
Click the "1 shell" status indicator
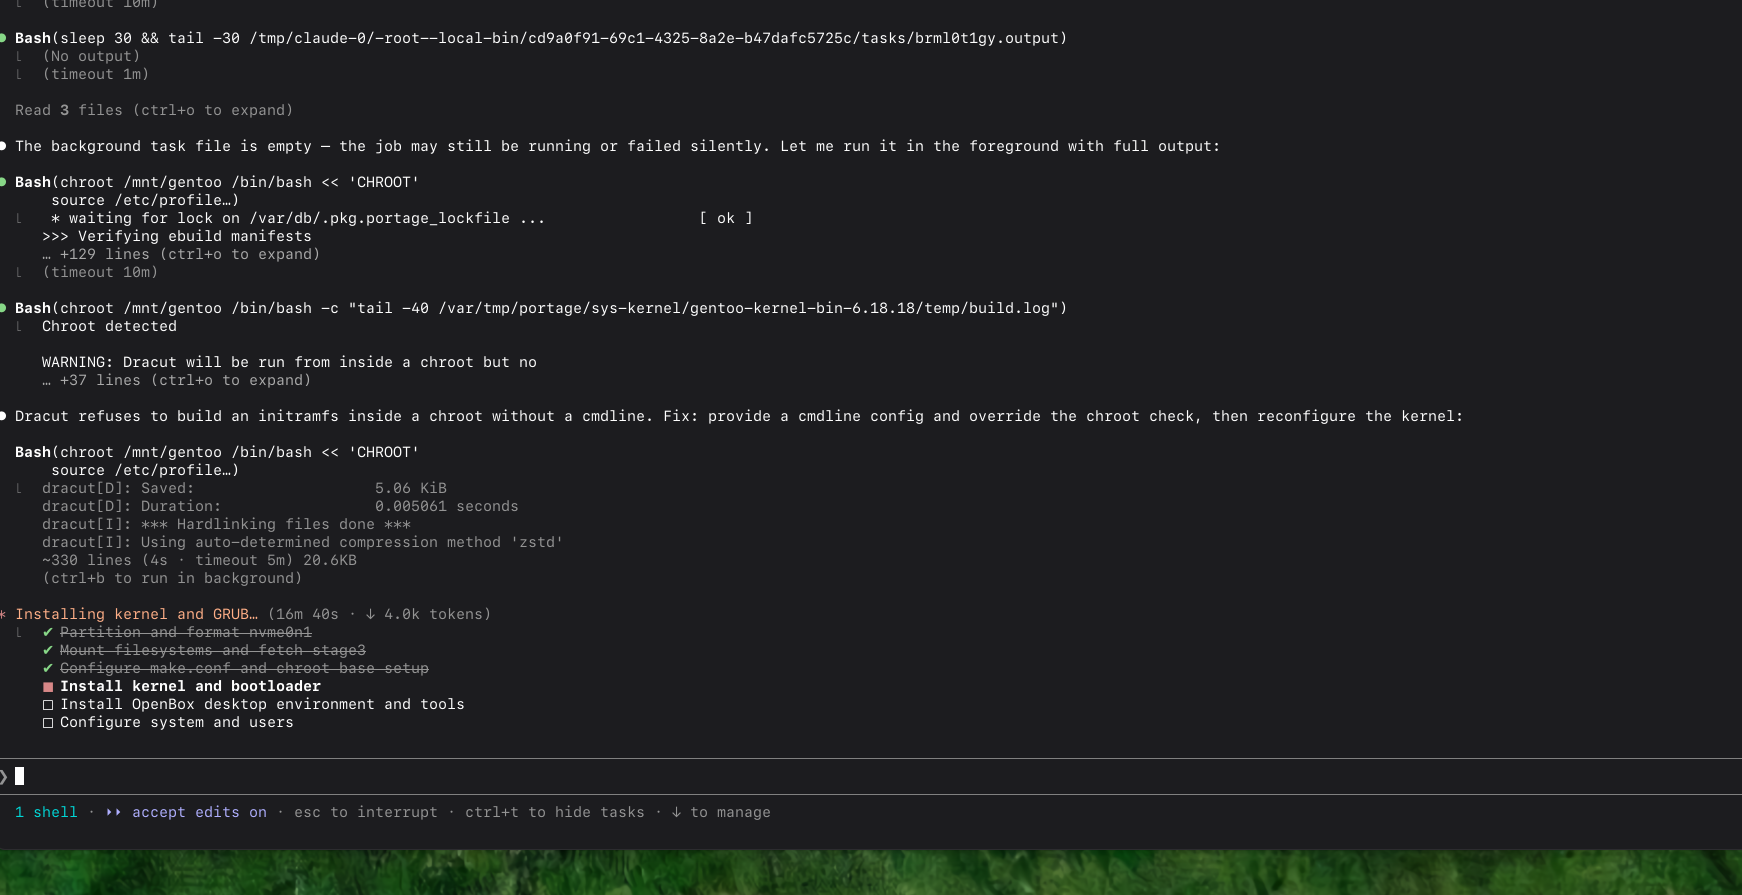pyautogui.click(x=46, y=812)
